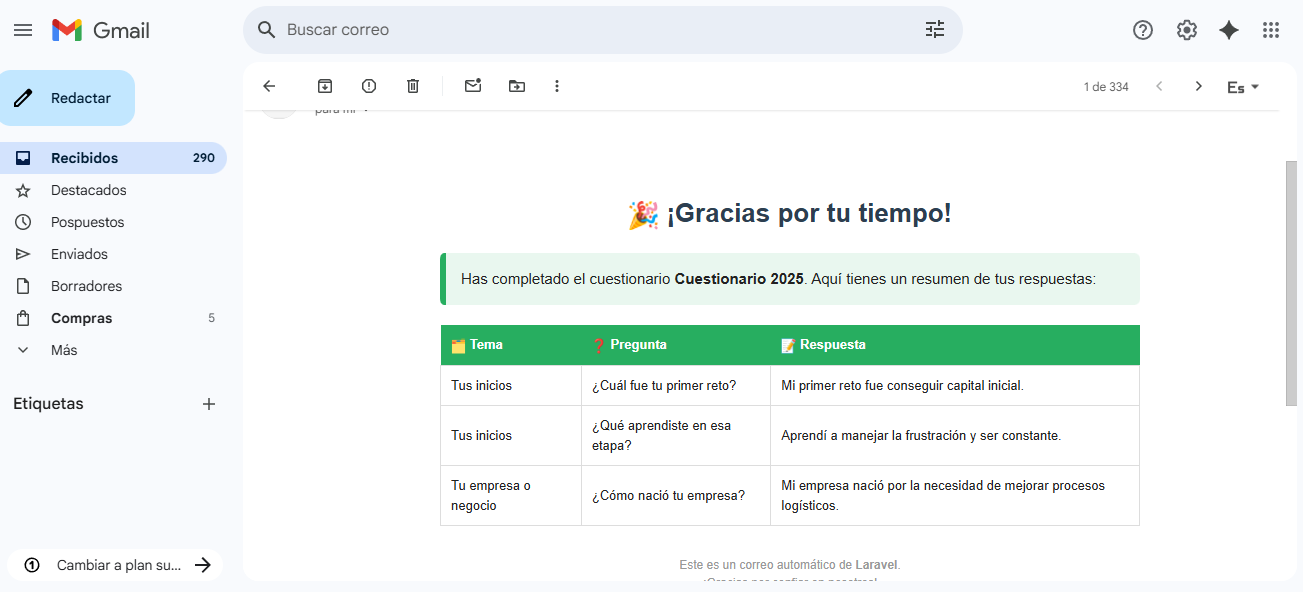
Task: Mark the email as unread
Action: (473, 86)
